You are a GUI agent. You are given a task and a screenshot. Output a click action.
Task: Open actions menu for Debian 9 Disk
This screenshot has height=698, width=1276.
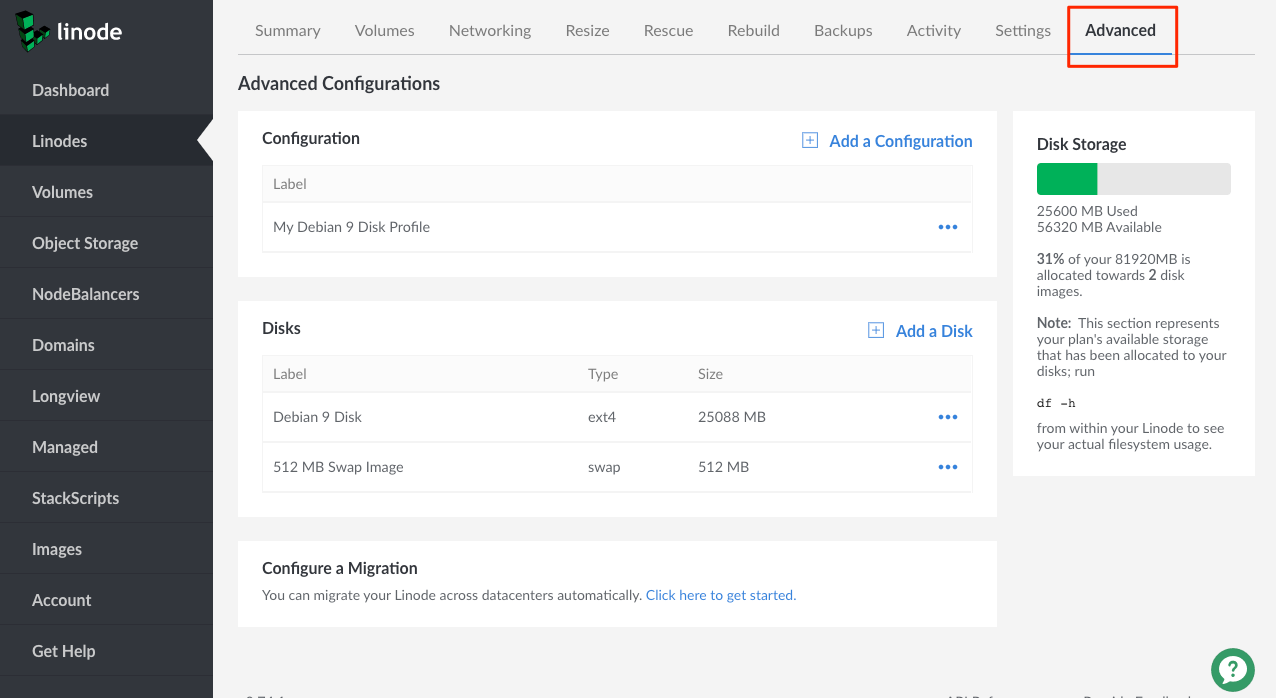[x=947, y=417]
